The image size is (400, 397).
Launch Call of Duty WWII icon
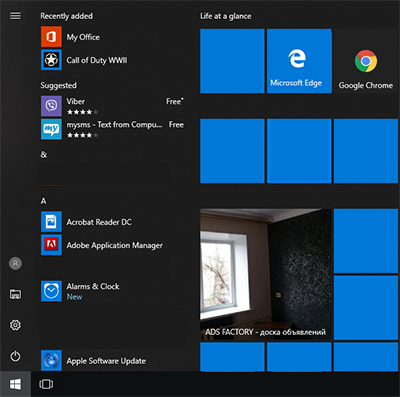tap(51, 60)
